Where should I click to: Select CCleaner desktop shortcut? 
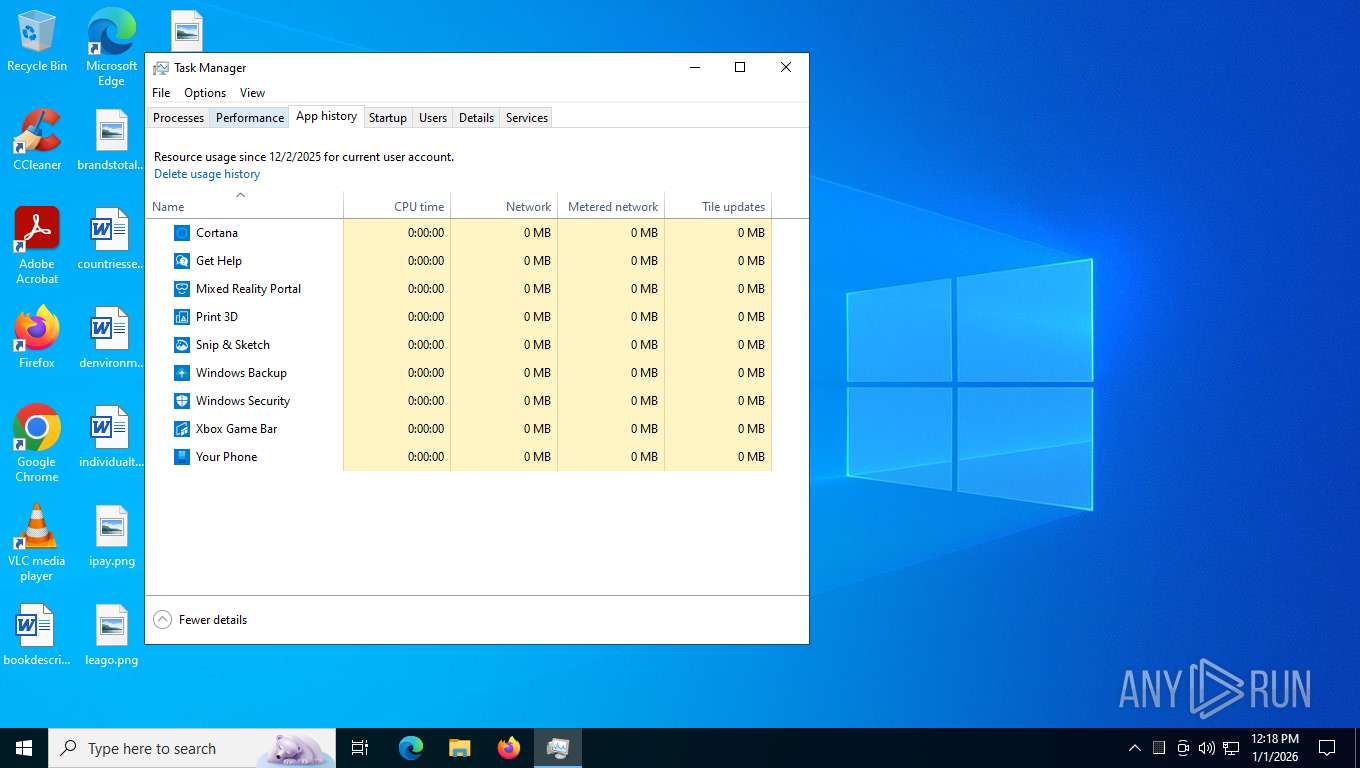coord(37,140)
